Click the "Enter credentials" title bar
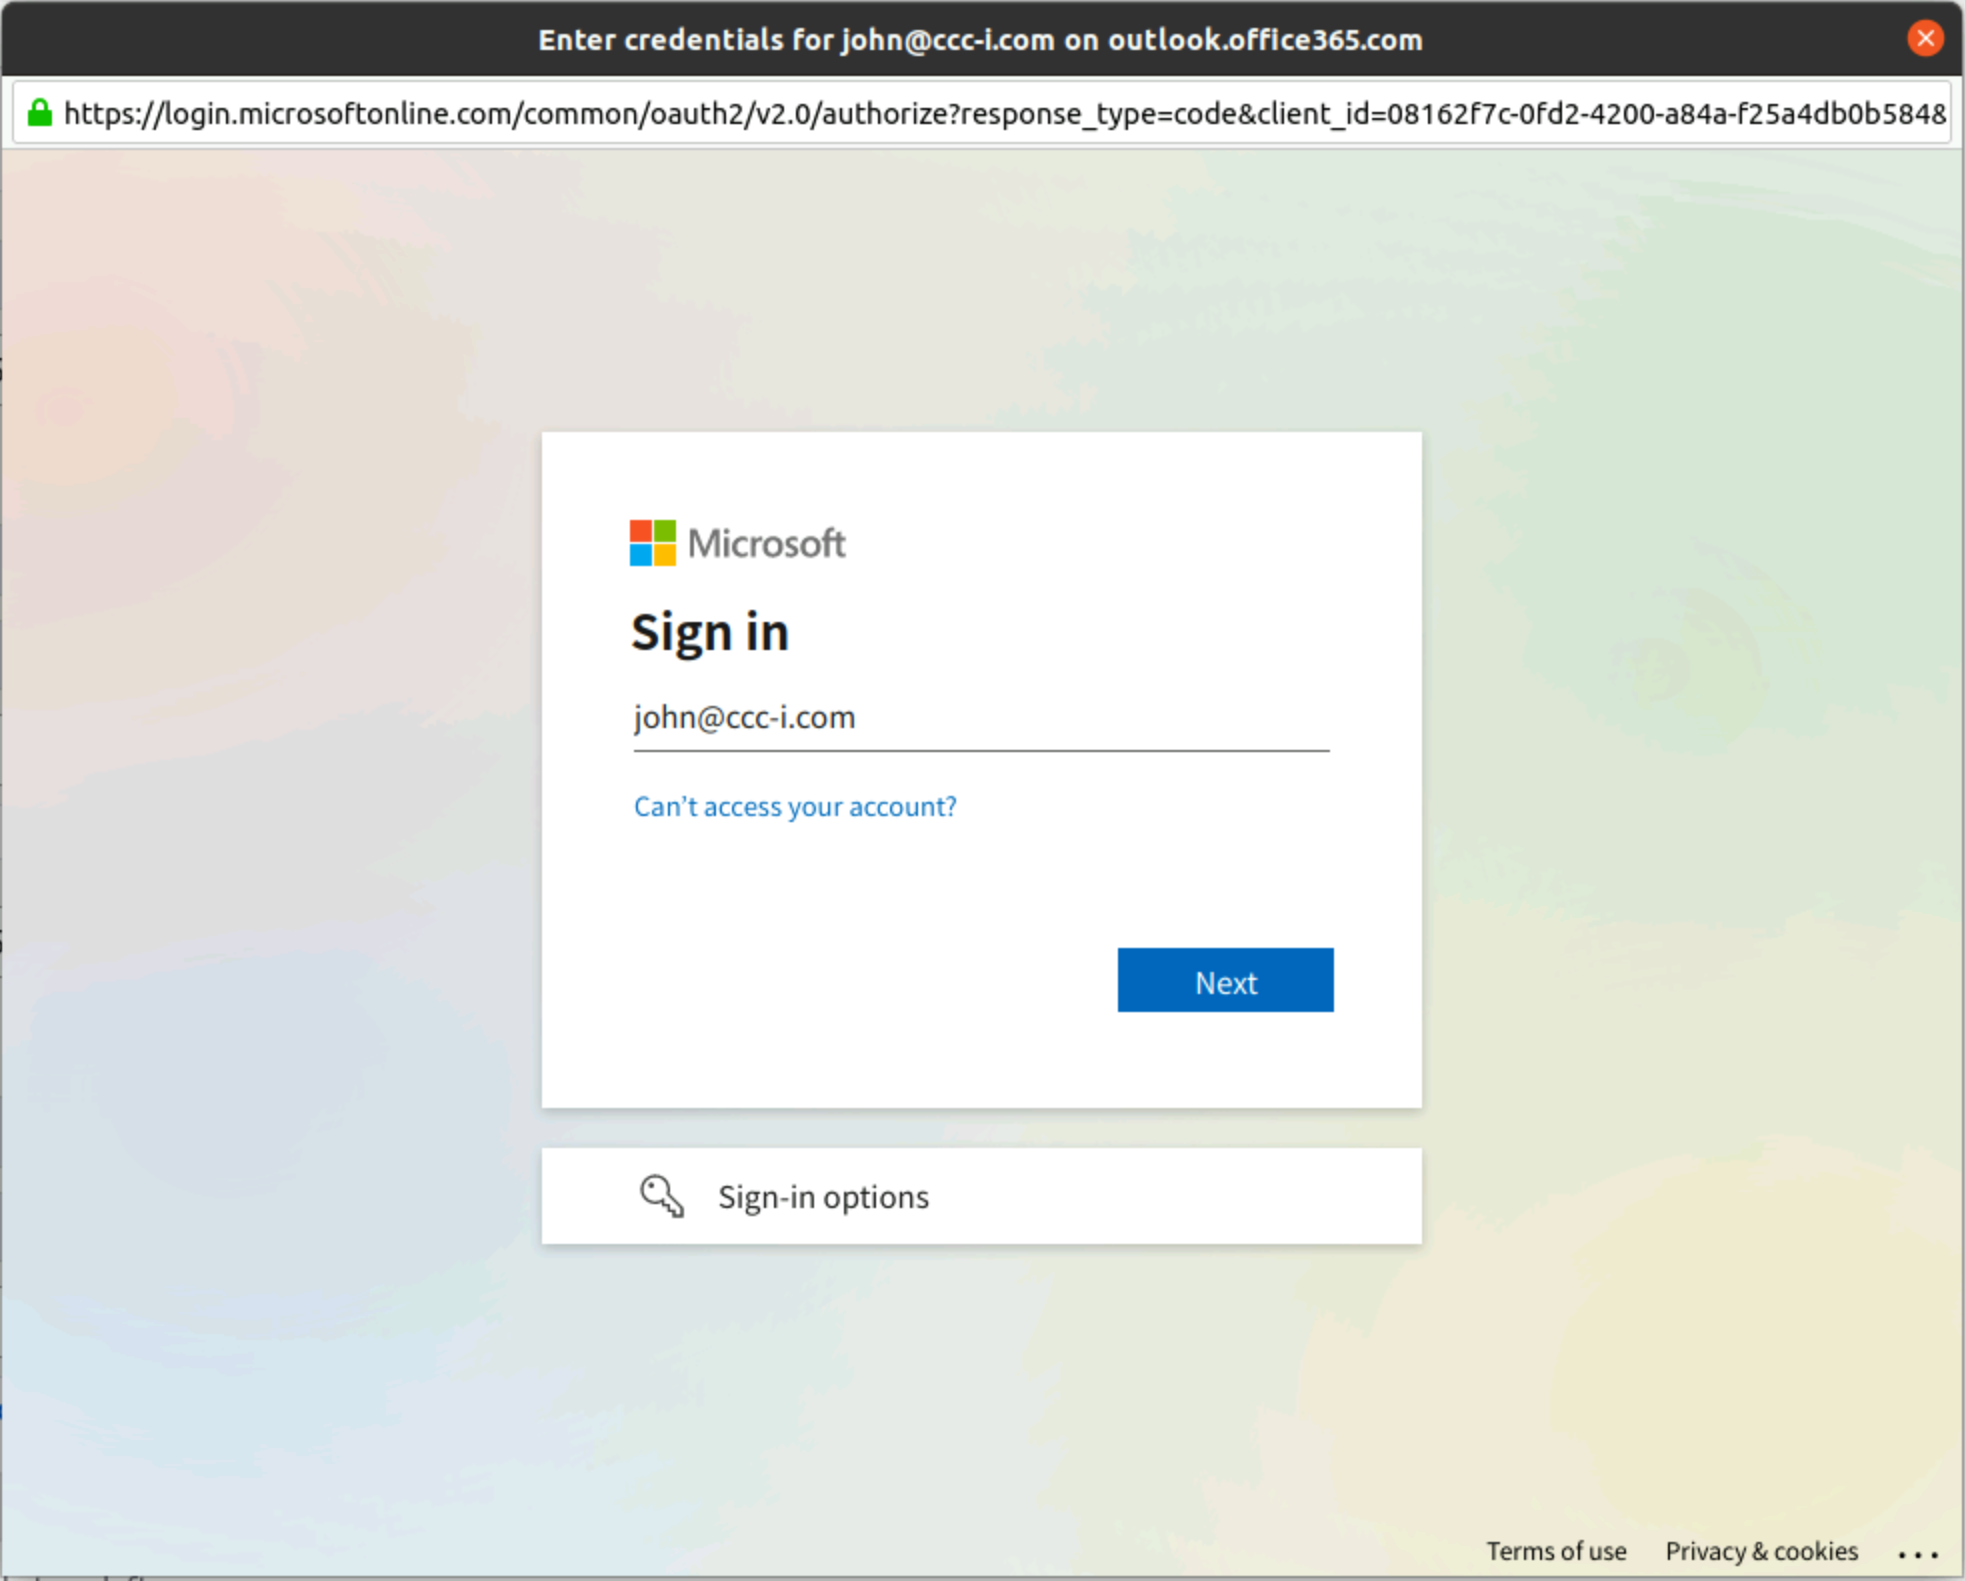This screenshot has width=1965, height=1581. click(x=980, y=39)
